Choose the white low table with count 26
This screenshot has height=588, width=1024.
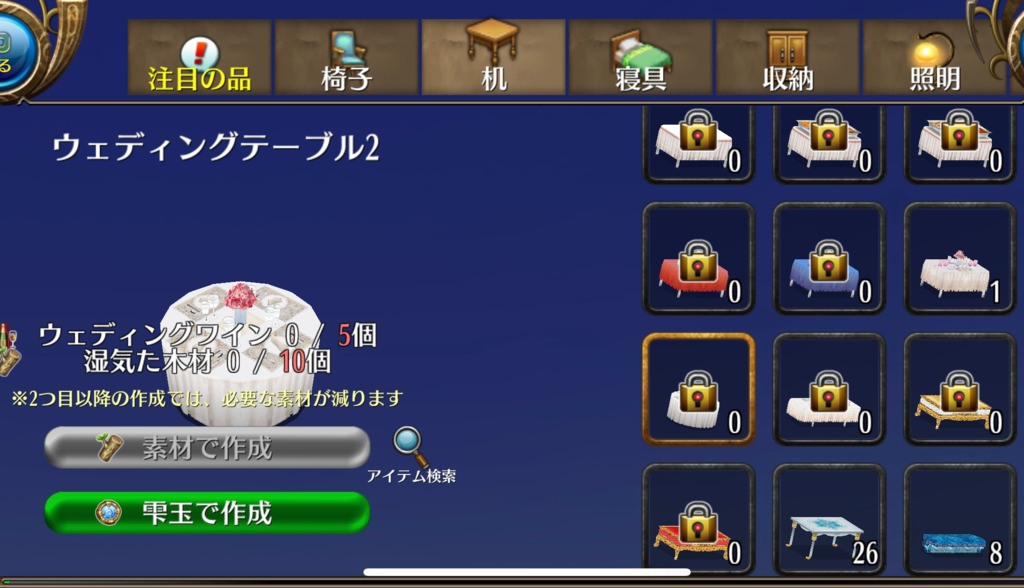(x=829, y=519)
